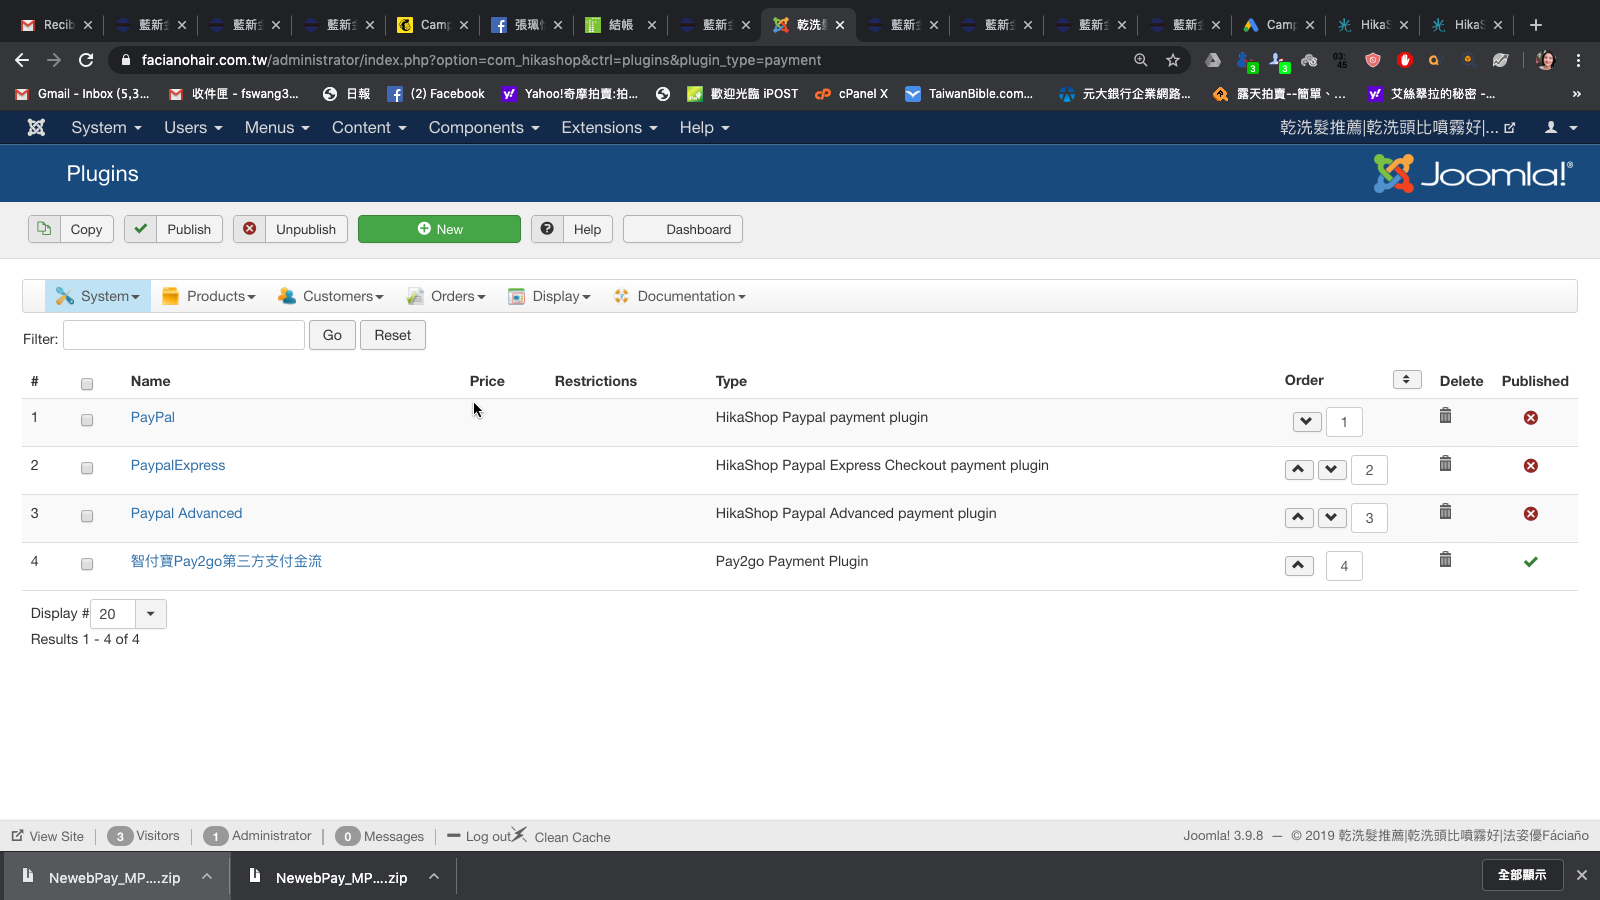
Task: Click the Reset filter button
Action: pos(393,335)
